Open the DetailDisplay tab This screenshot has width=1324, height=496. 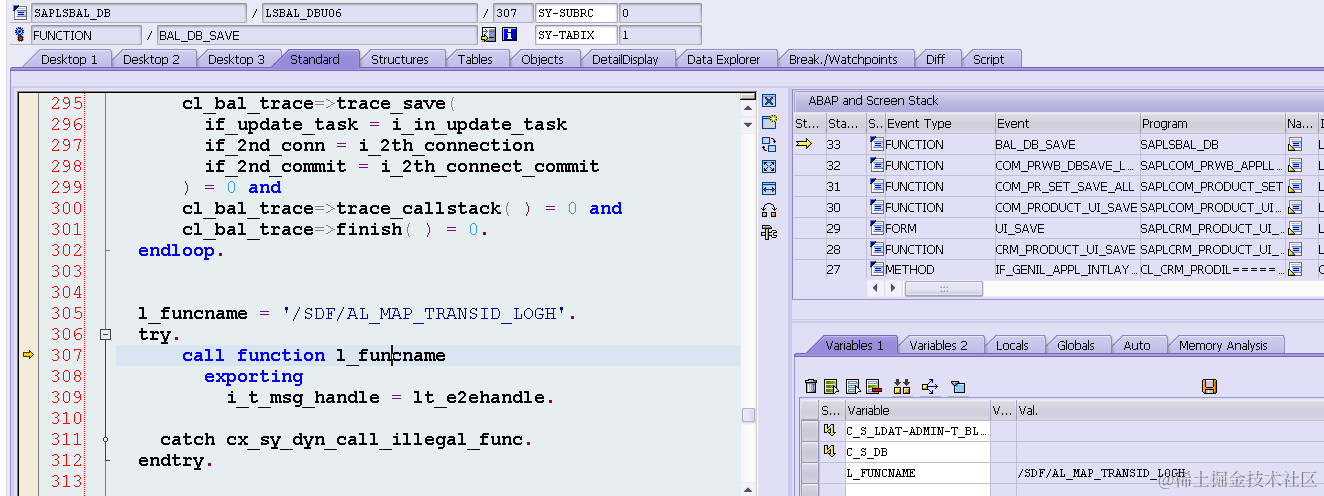pyautogui.click(x=625, y=59)
